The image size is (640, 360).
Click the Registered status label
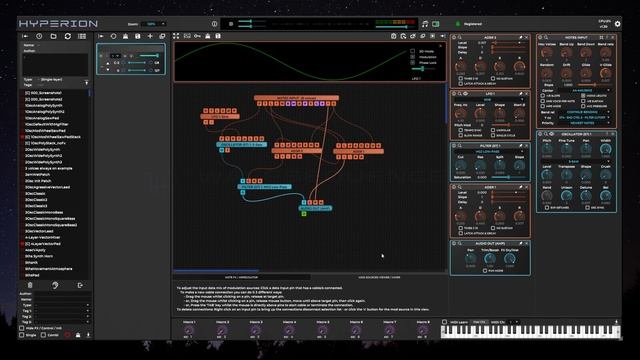(x=473, y=24)
